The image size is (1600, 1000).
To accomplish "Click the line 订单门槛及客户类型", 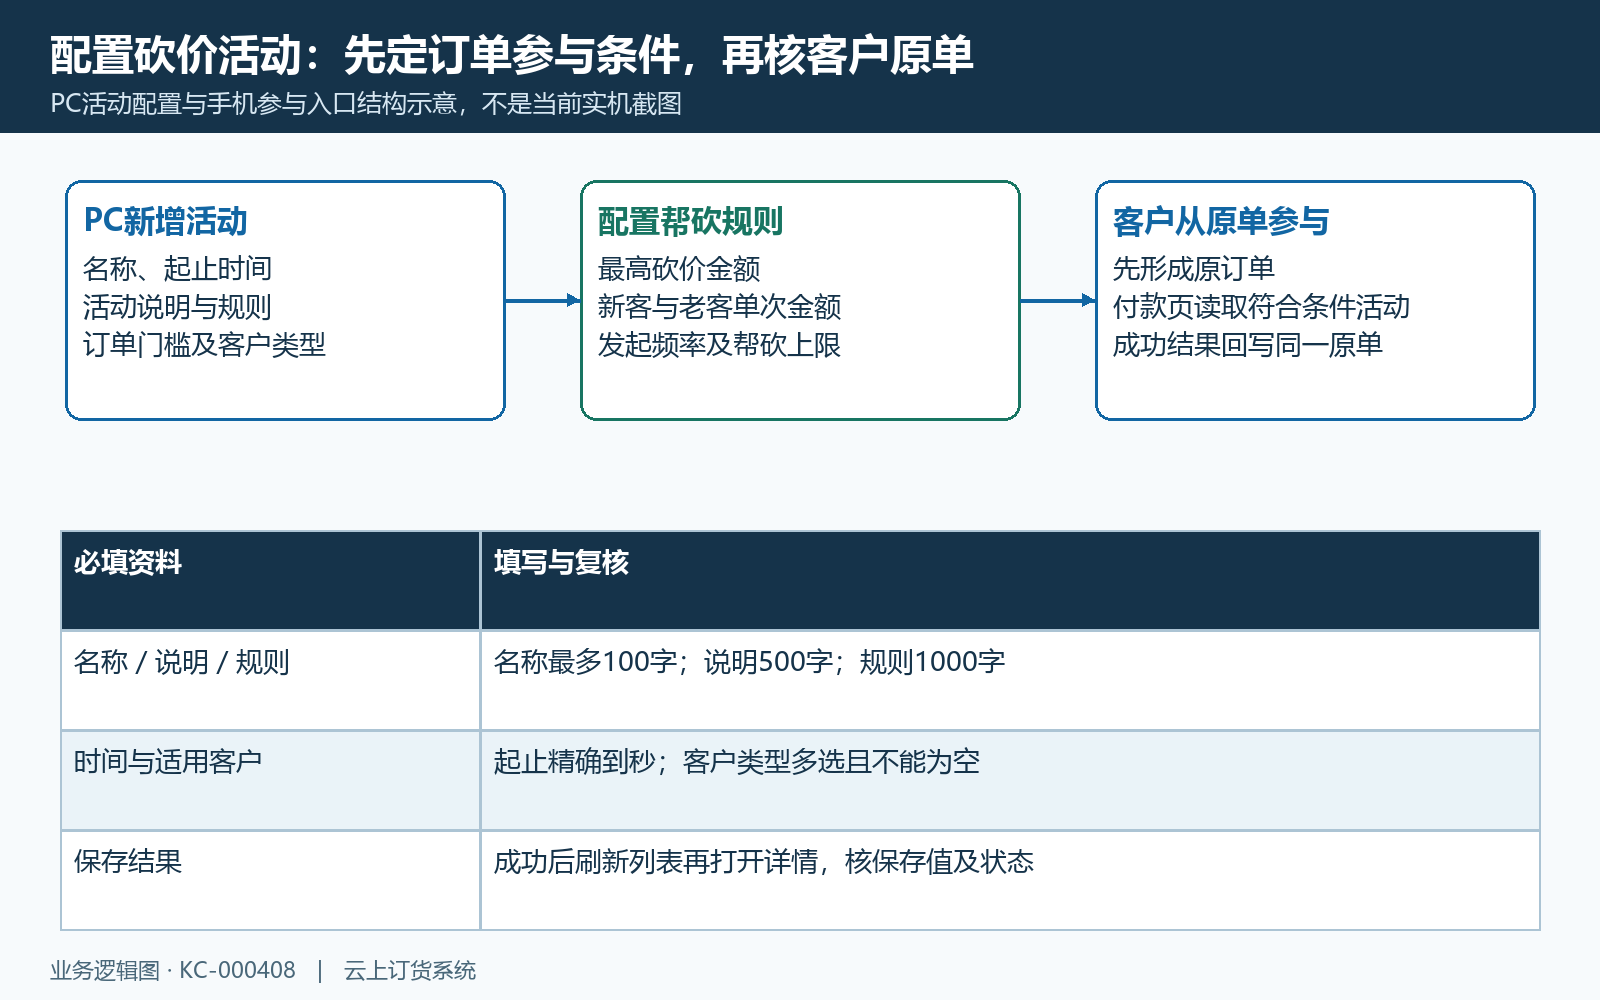I will 204,344.
